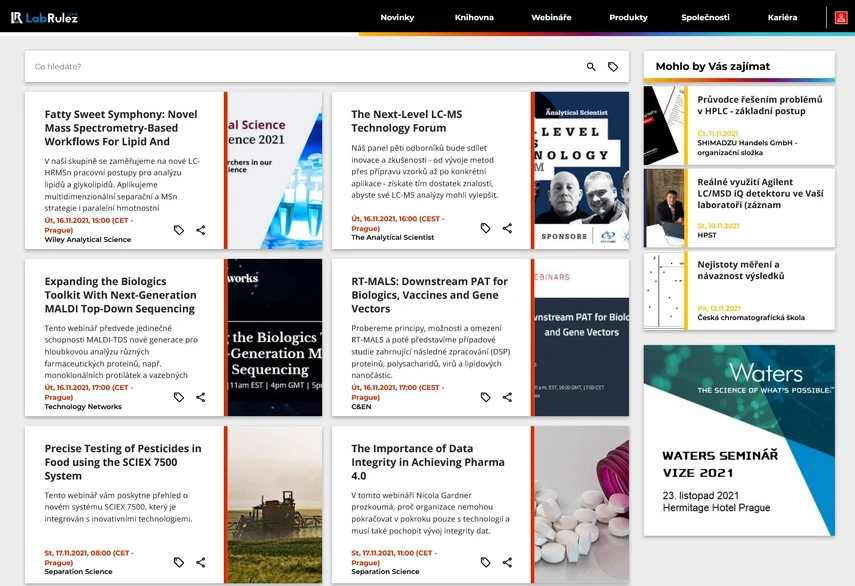Share the Fatty Sweet Symphony webinar
Viewport: 855px width, 586px height.
pos(201,230)
